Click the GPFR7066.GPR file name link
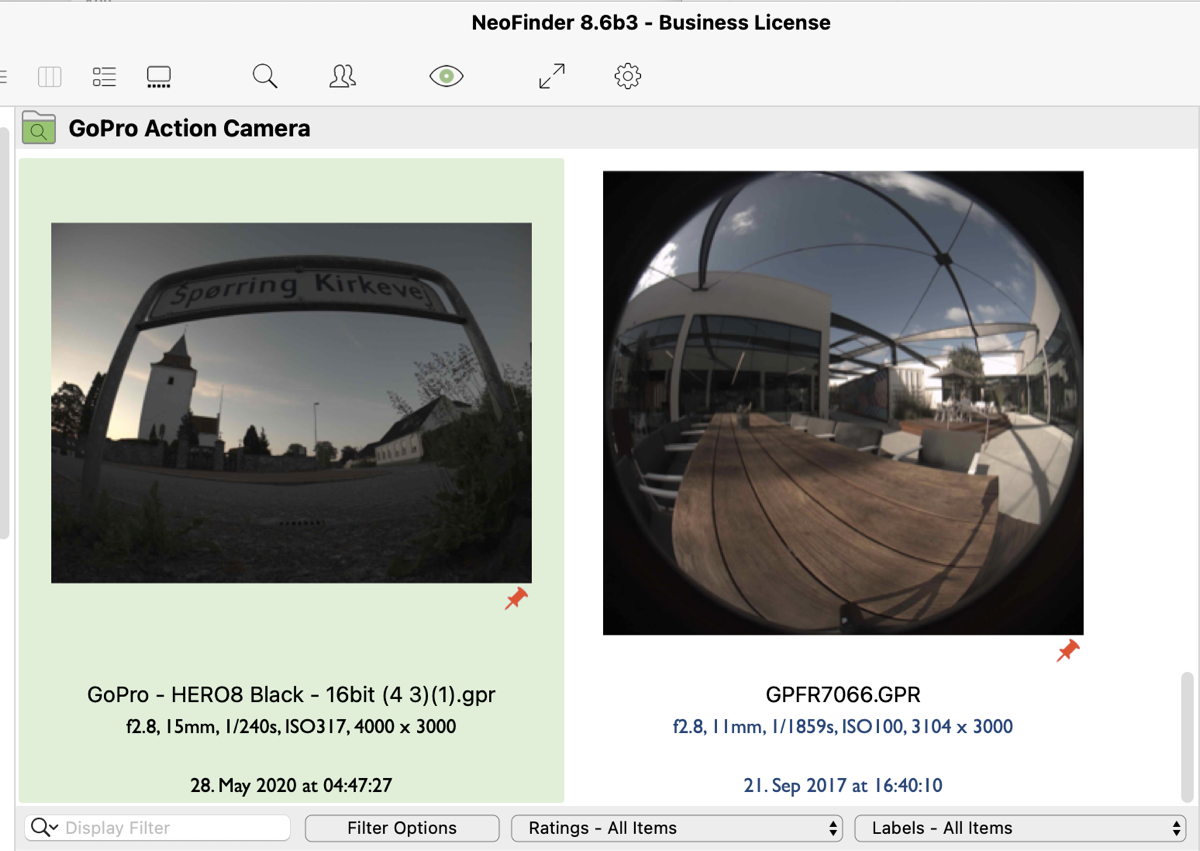 coord(843,693)
